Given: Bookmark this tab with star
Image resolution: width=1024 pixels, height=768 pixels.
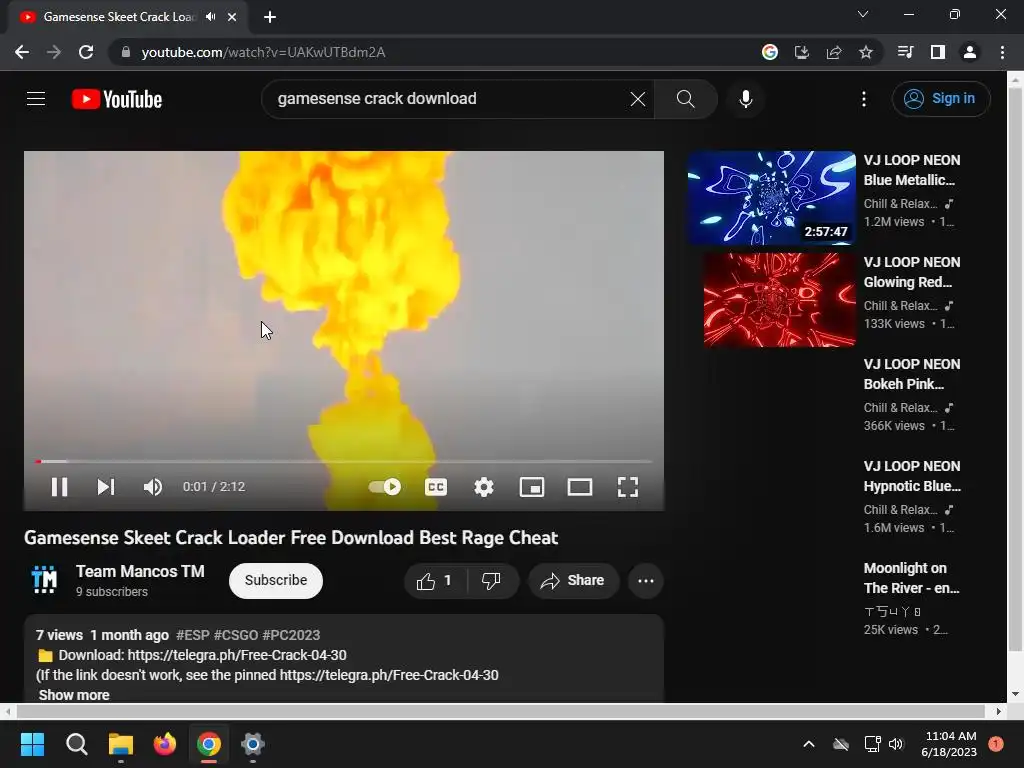Looking at the screenshot, I should point(866,52).
